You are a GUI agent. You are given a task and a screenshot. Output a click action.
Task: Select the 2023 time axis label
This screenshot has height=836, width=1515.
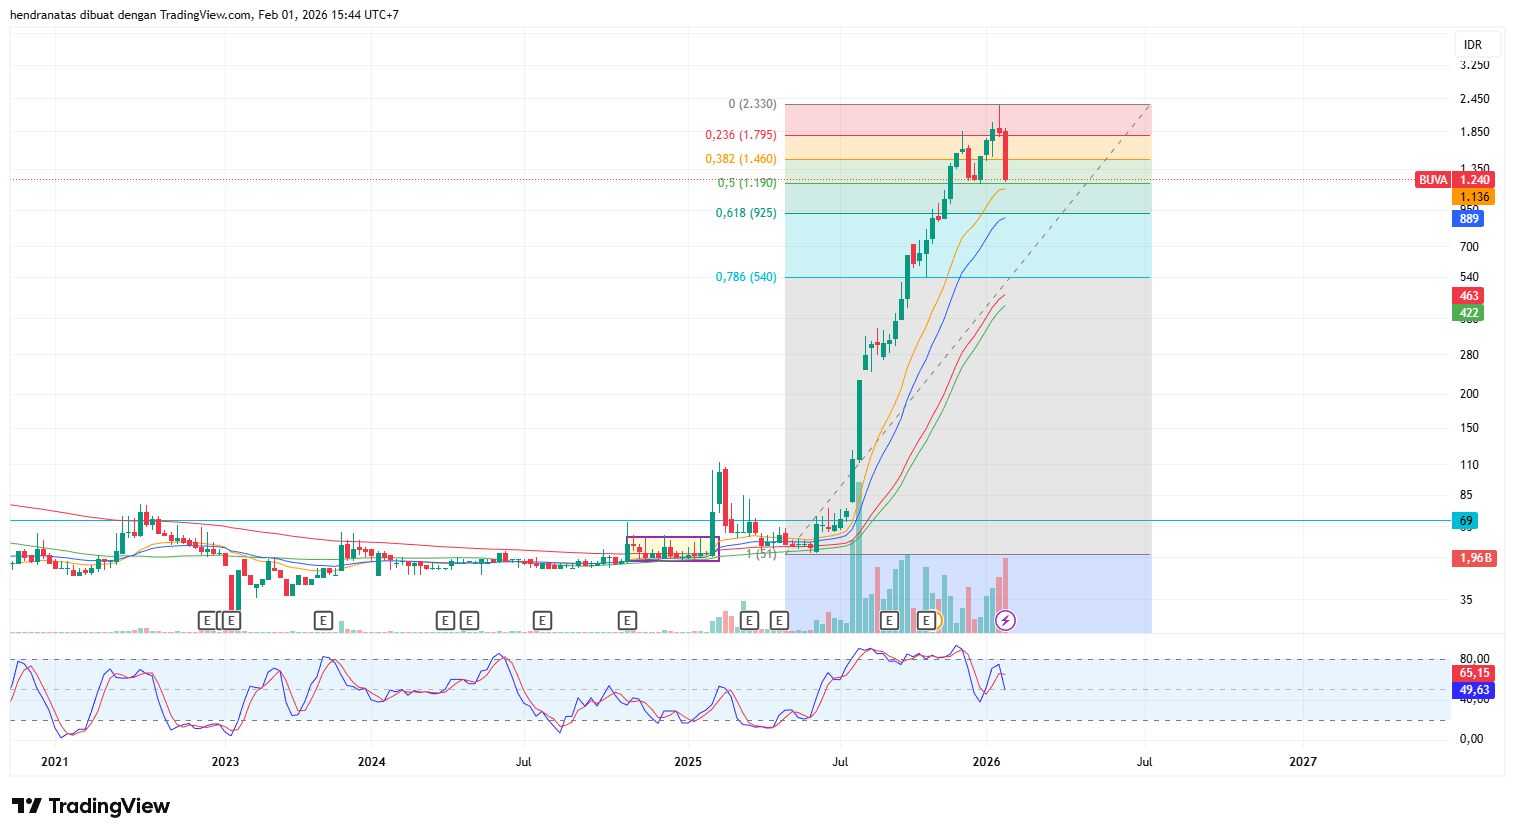click(x=225, y=762)
